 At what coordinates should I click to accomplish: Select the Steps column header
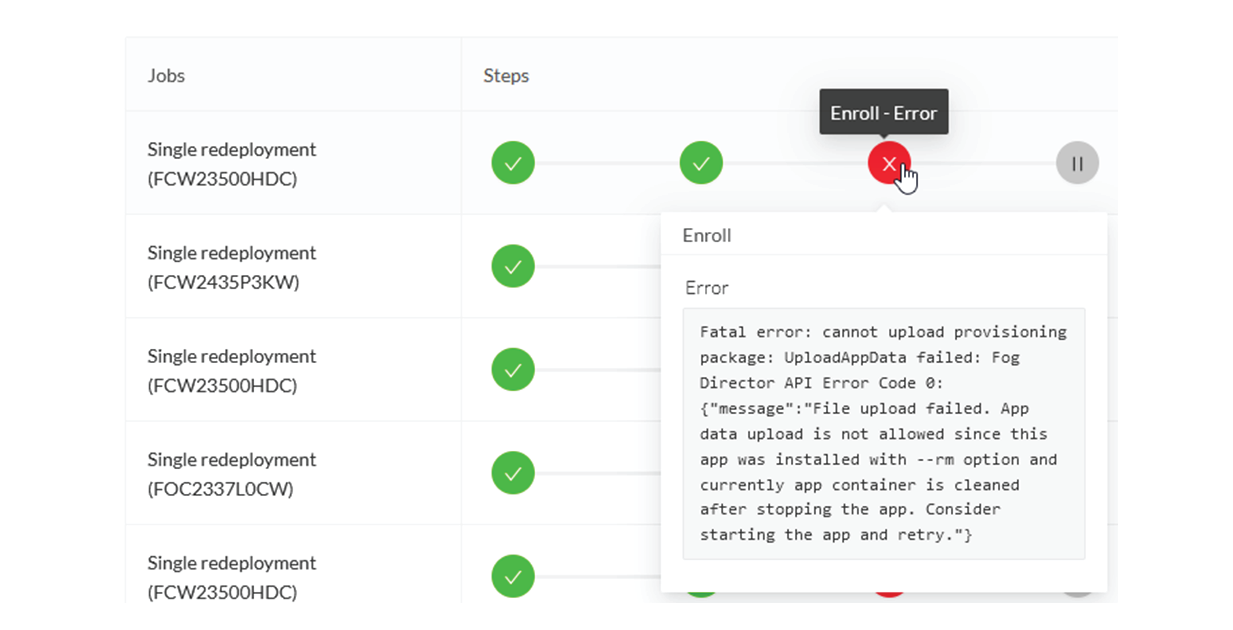point(505,75)
